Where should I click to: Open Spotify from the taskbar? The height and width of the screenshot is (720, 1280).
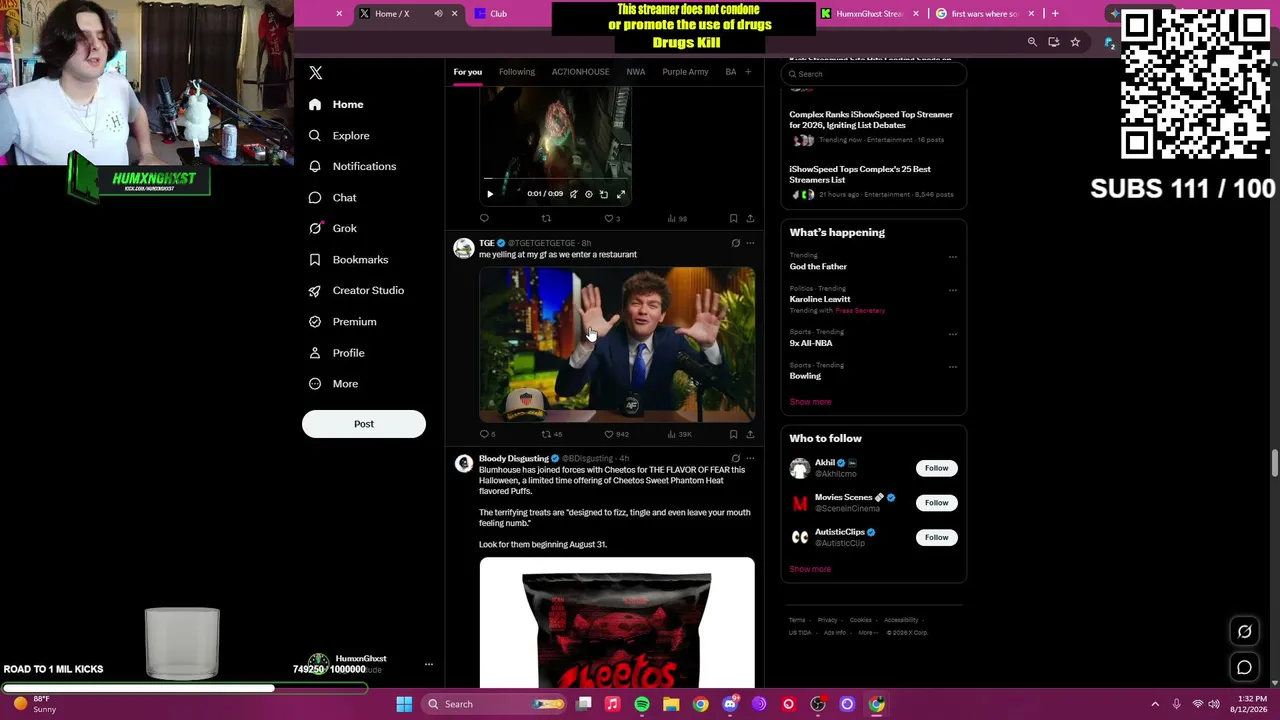[x=642, y=704]
